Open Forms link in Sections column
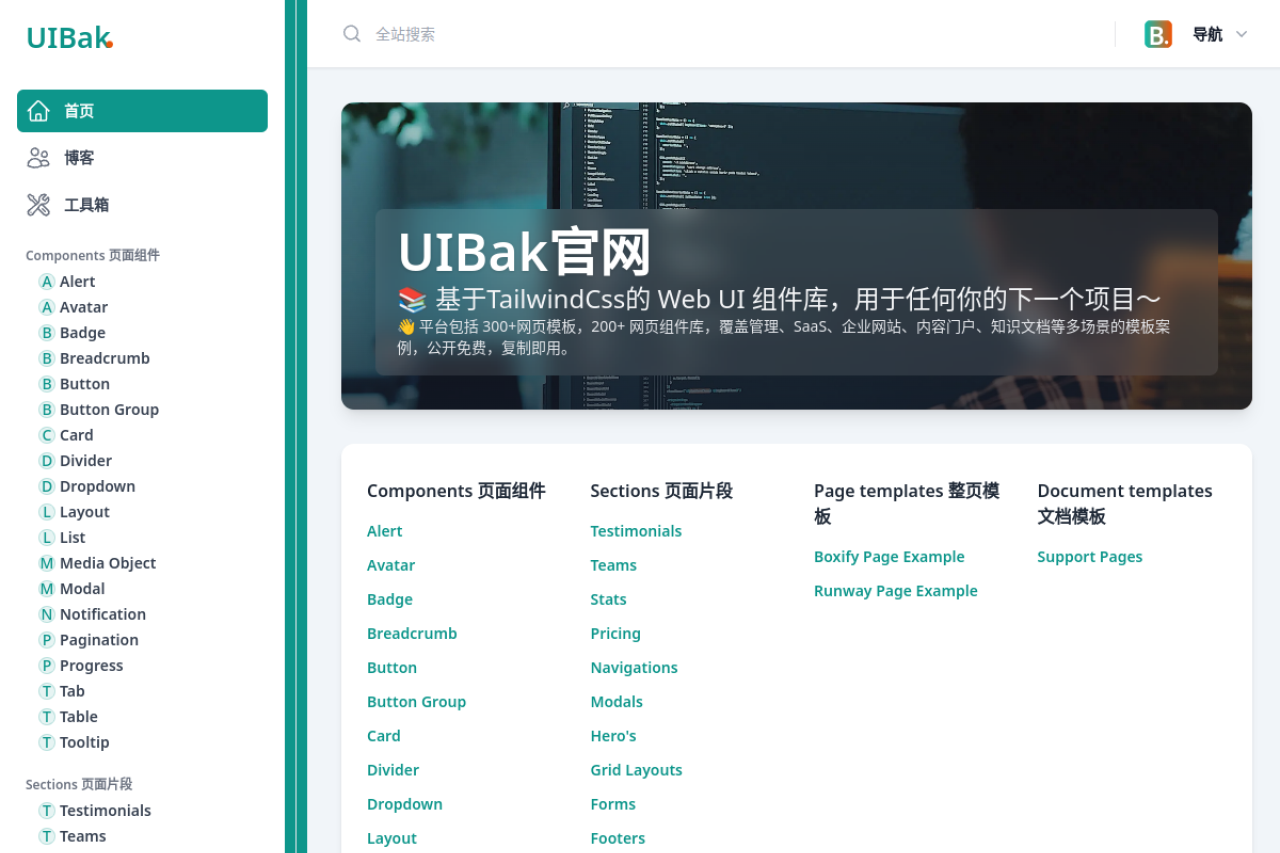Viewport: 1280px width, 853px height. tap(613, 804)
